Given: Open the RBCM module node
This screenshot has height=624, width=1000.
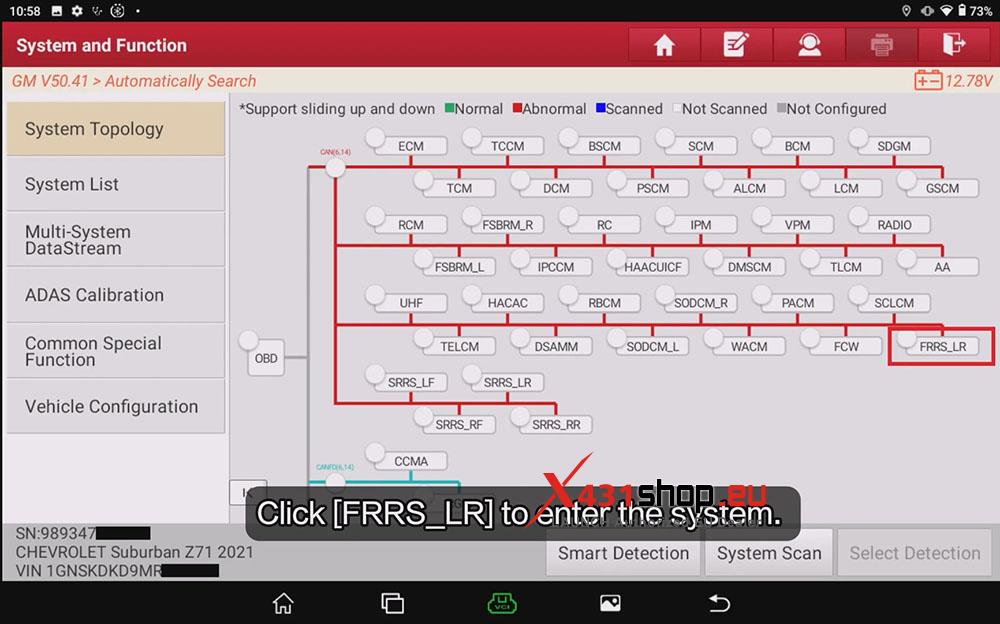Looking at the screenshot, I should click(604, 302).
